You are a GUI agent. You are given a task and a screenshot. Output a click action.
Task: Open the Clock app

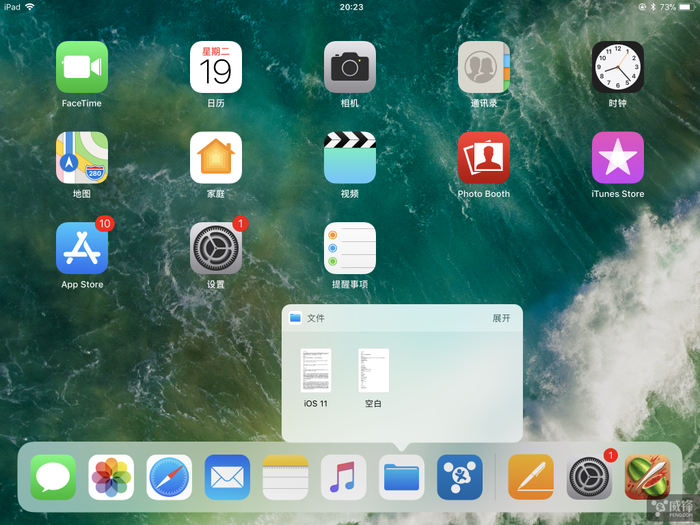coord(617,67)
